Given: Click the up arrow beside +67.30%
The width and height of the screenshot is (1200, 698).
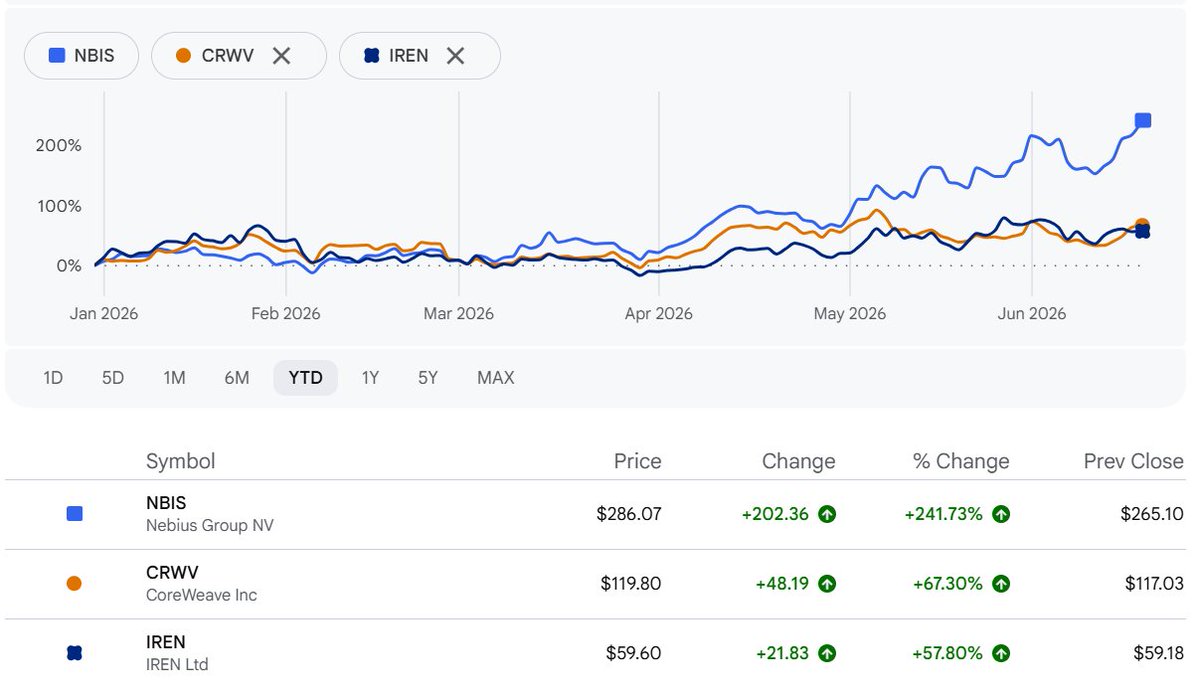Looking at the screenshot, I should pos(1001,583).
